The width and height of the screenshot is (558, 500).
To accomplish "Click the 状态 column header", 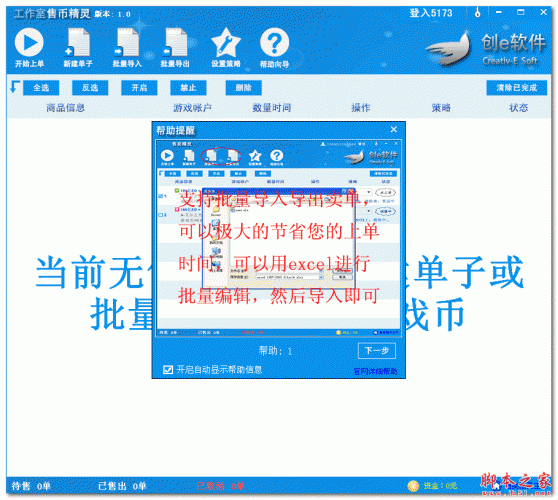I will pos(518,108).
